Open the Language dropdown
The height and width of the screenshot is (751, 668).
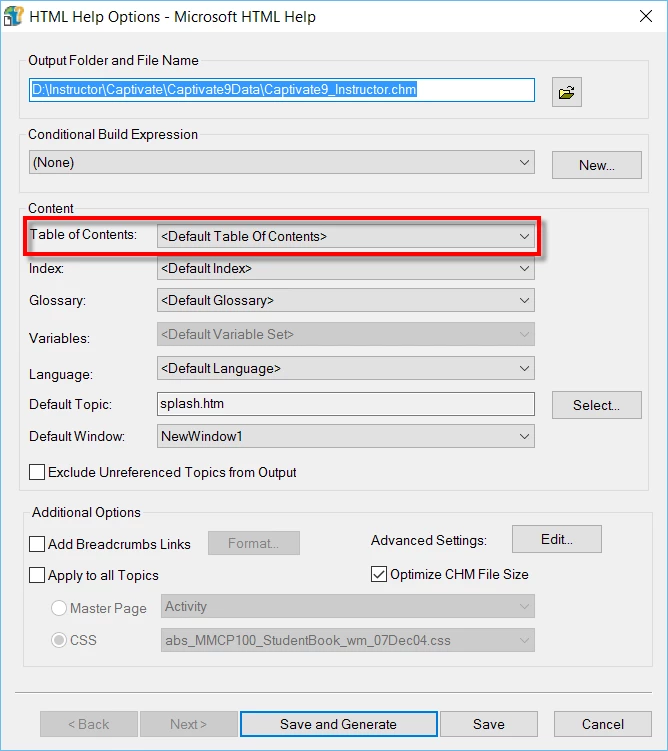pos(346,368)
